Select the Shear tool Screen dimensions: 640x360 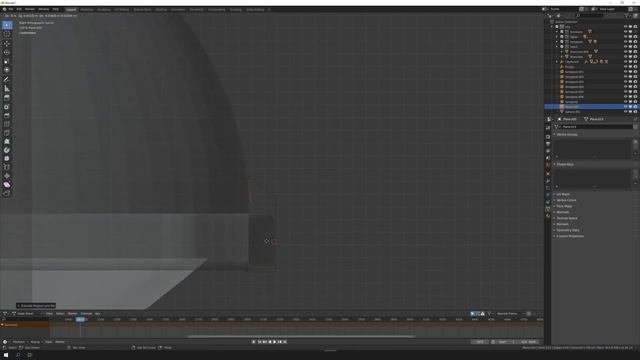coord(7,184)
